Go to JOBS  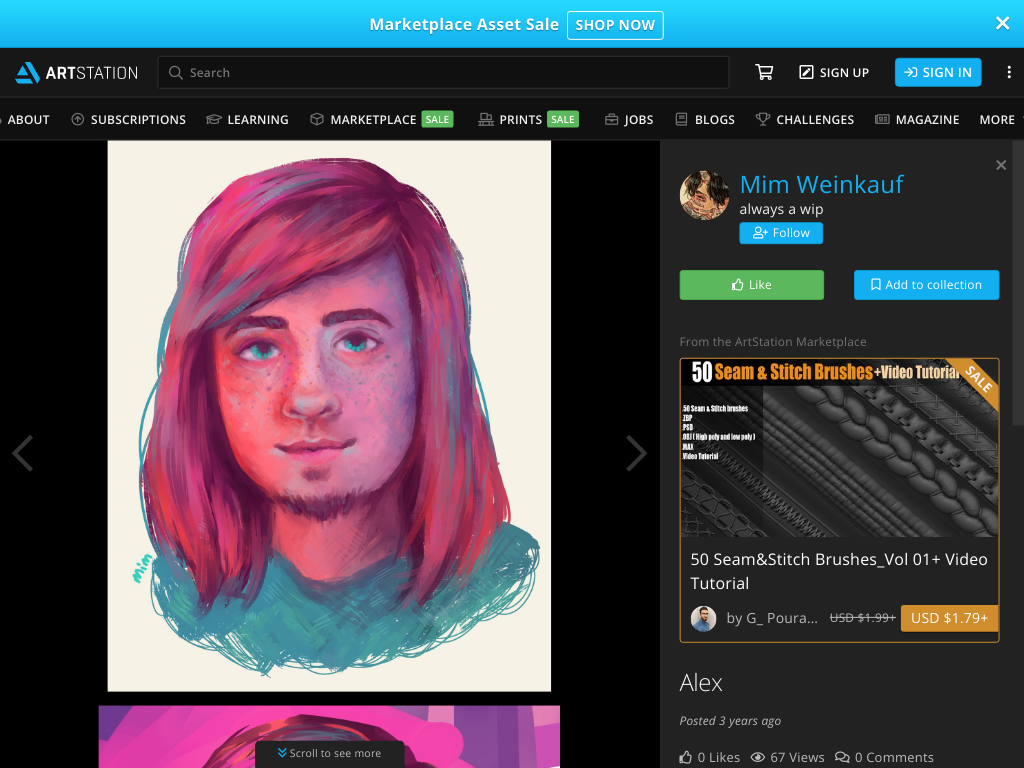(x=629, y=120)
